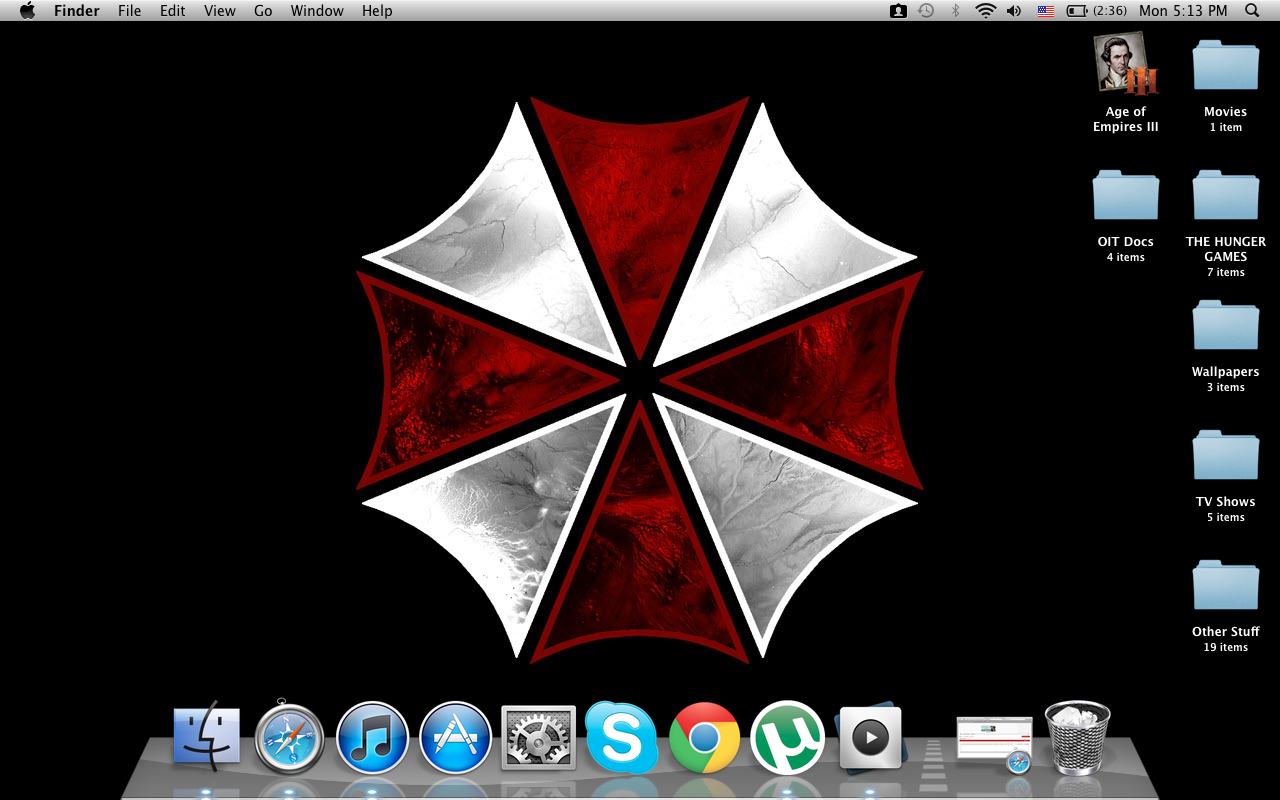Open the Help menu

point(377,11)
